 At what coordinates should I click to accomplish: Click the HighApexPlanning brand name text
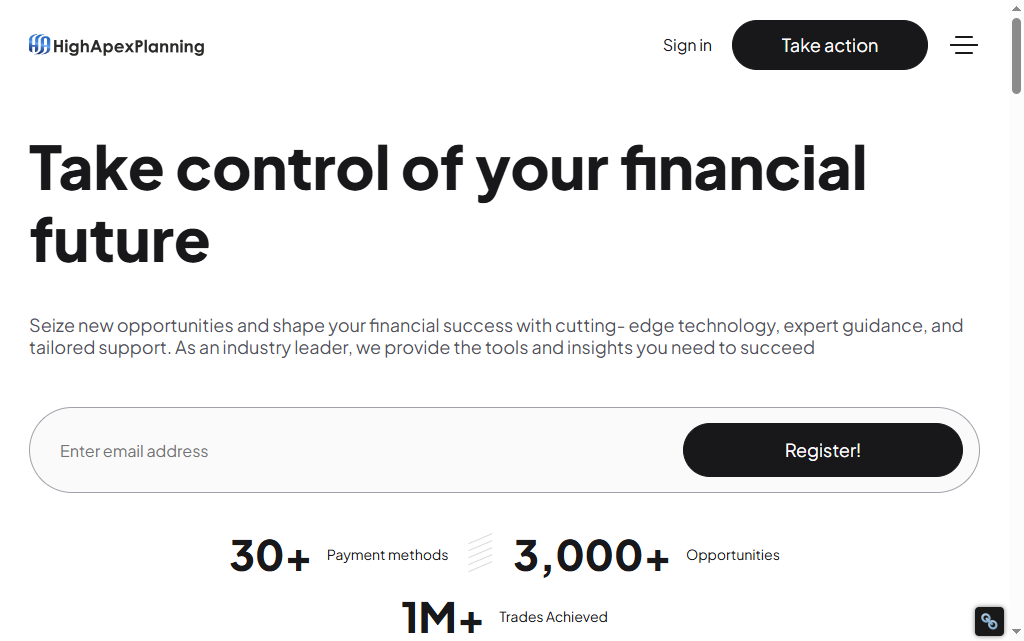click(129, 46)
